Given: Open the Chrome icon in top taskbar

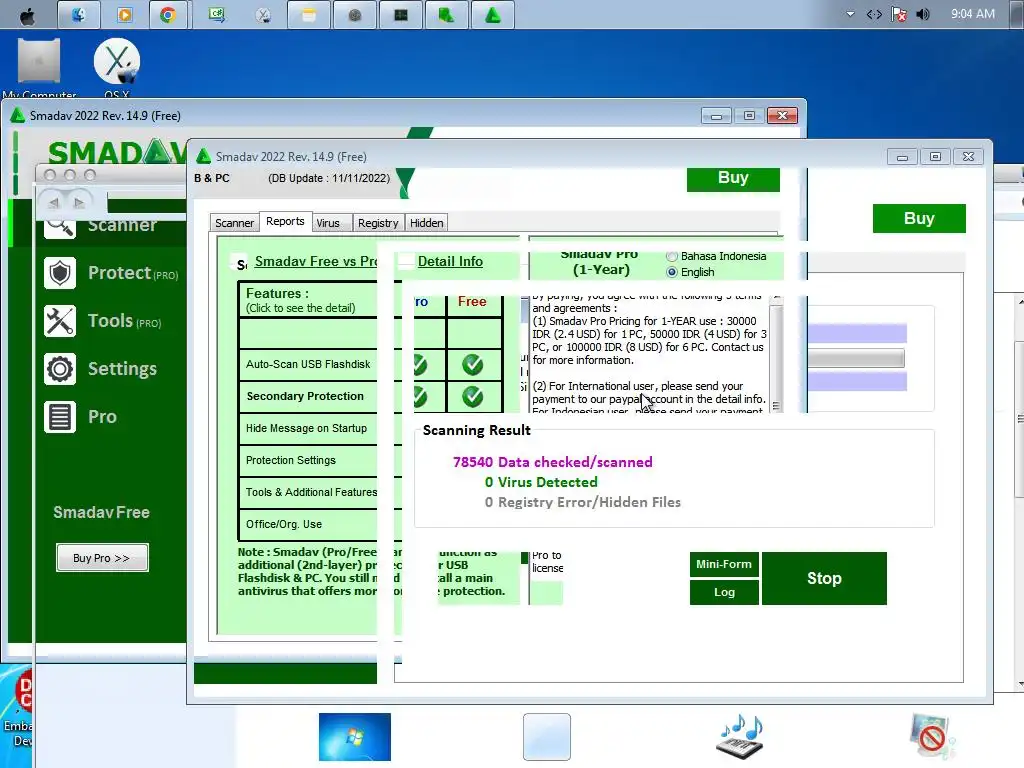Looking at the screenshot, I should pyautogui.click(x=168, y=15).
